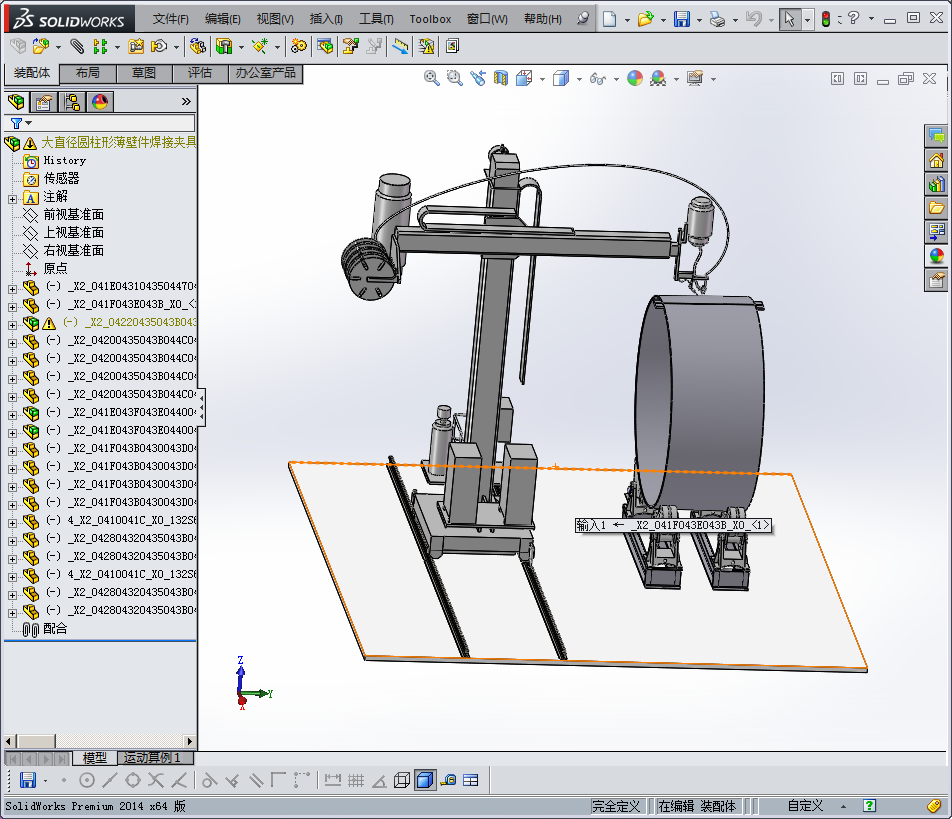Click the Hide/Show Items glasses icon
The width and height of the screenshot is (952, 819).
pyautogui.click(x=598, y=78)
